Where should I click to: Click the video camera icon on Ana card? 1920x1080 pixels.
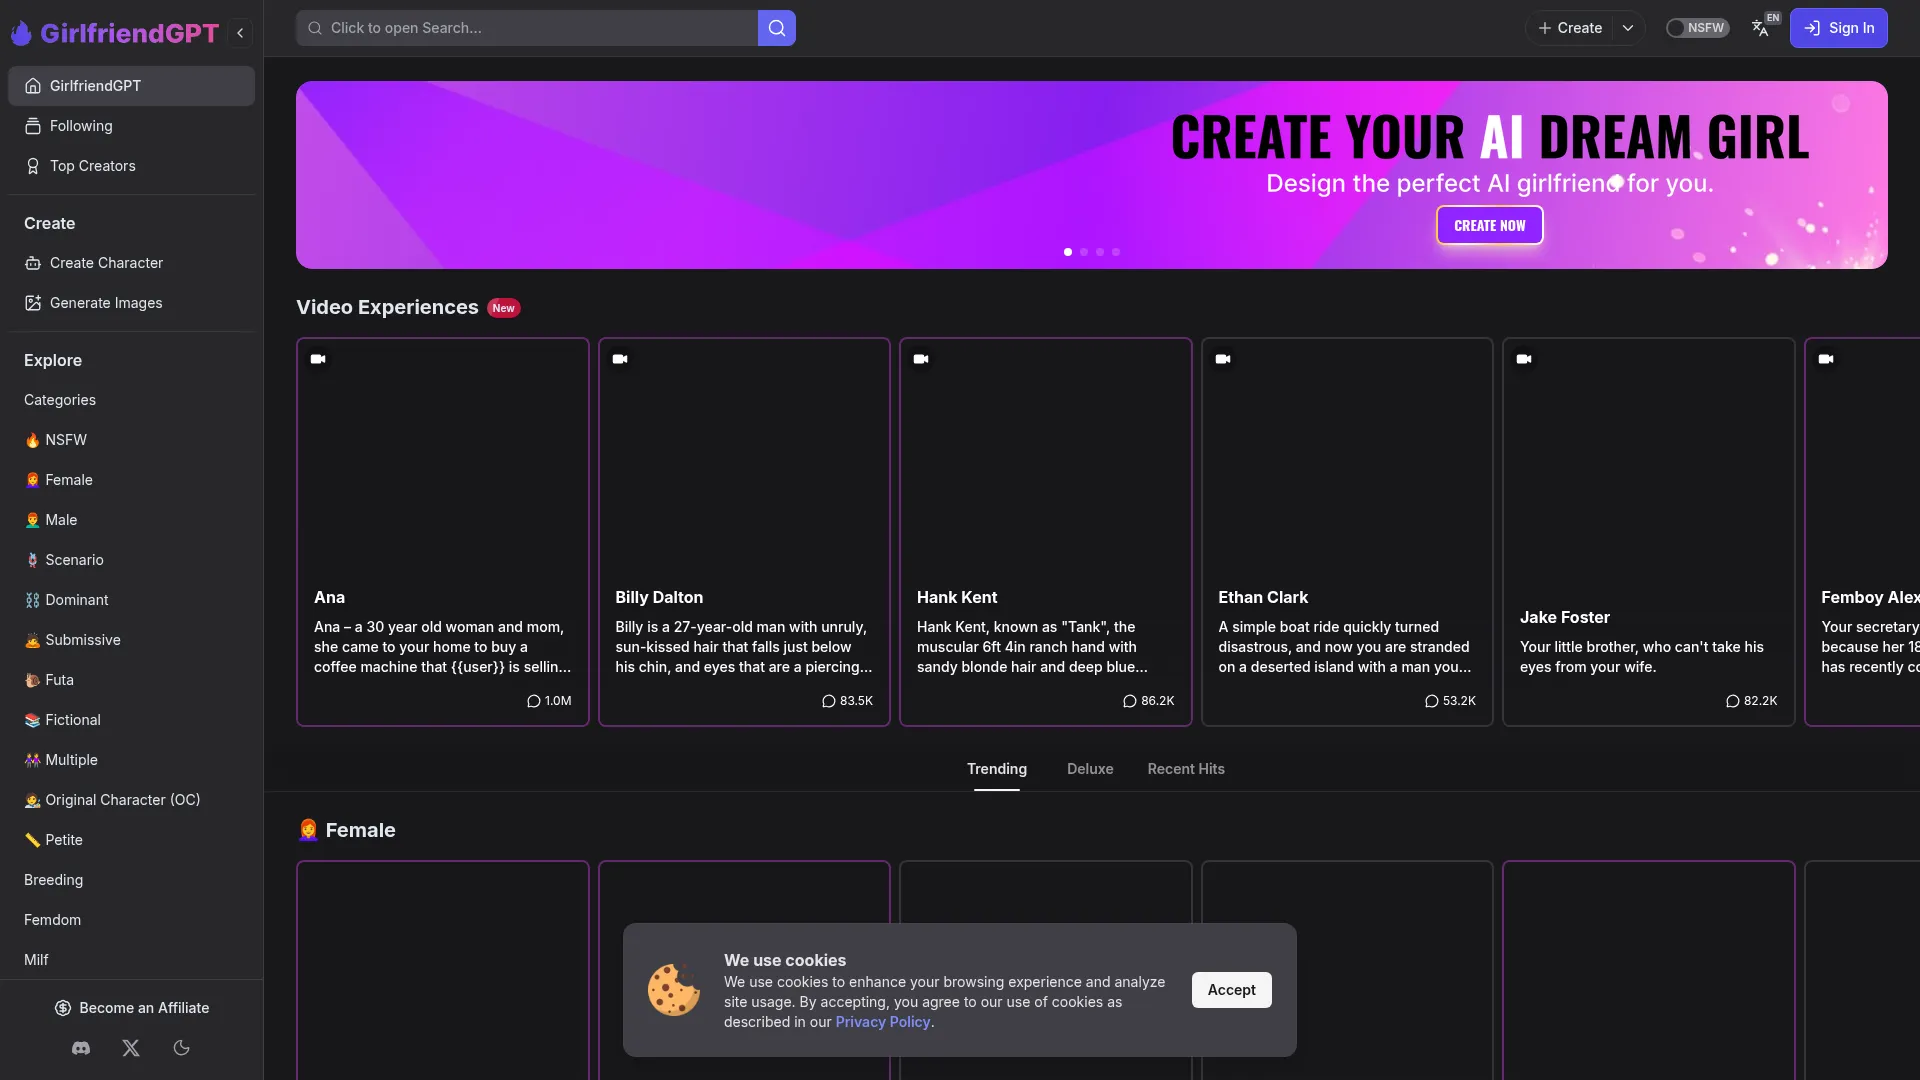click(318, 359)
